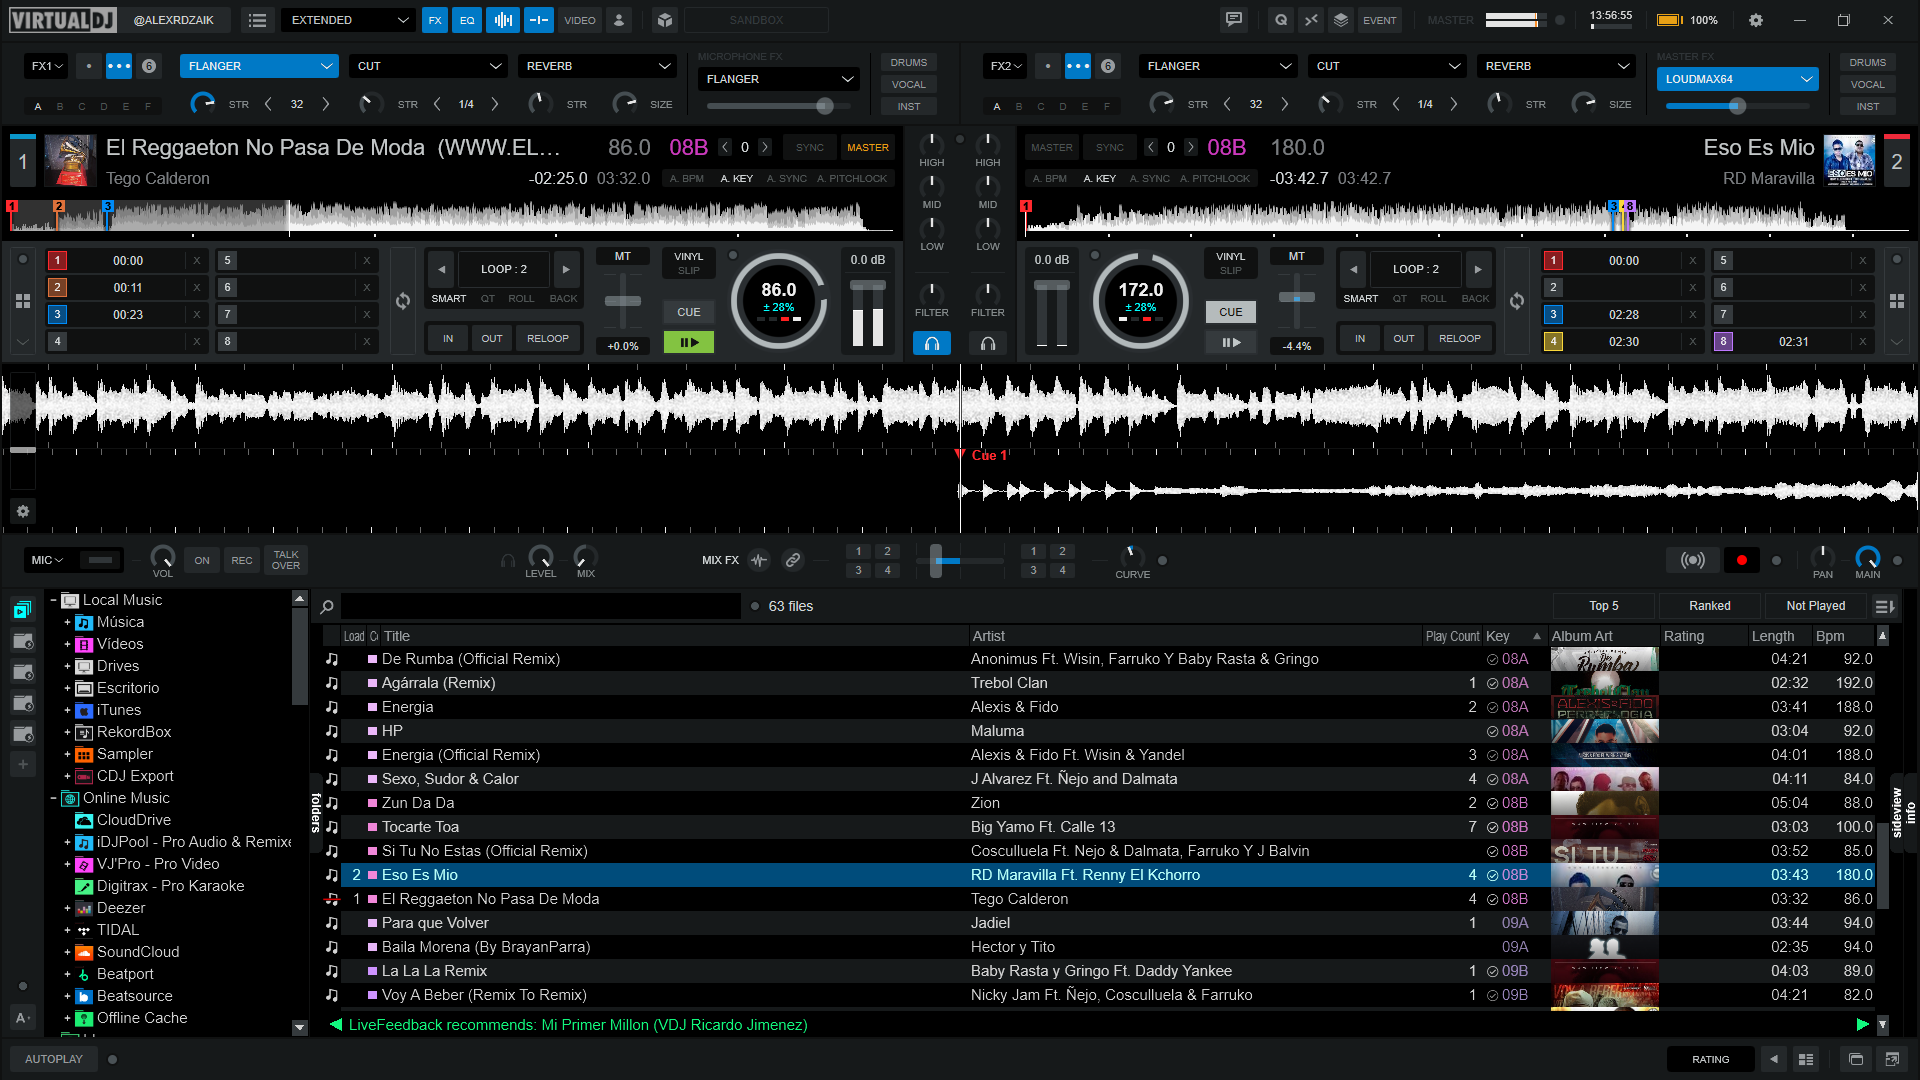Open FLANGER effect dropdown on FX1

coord(259,66)
